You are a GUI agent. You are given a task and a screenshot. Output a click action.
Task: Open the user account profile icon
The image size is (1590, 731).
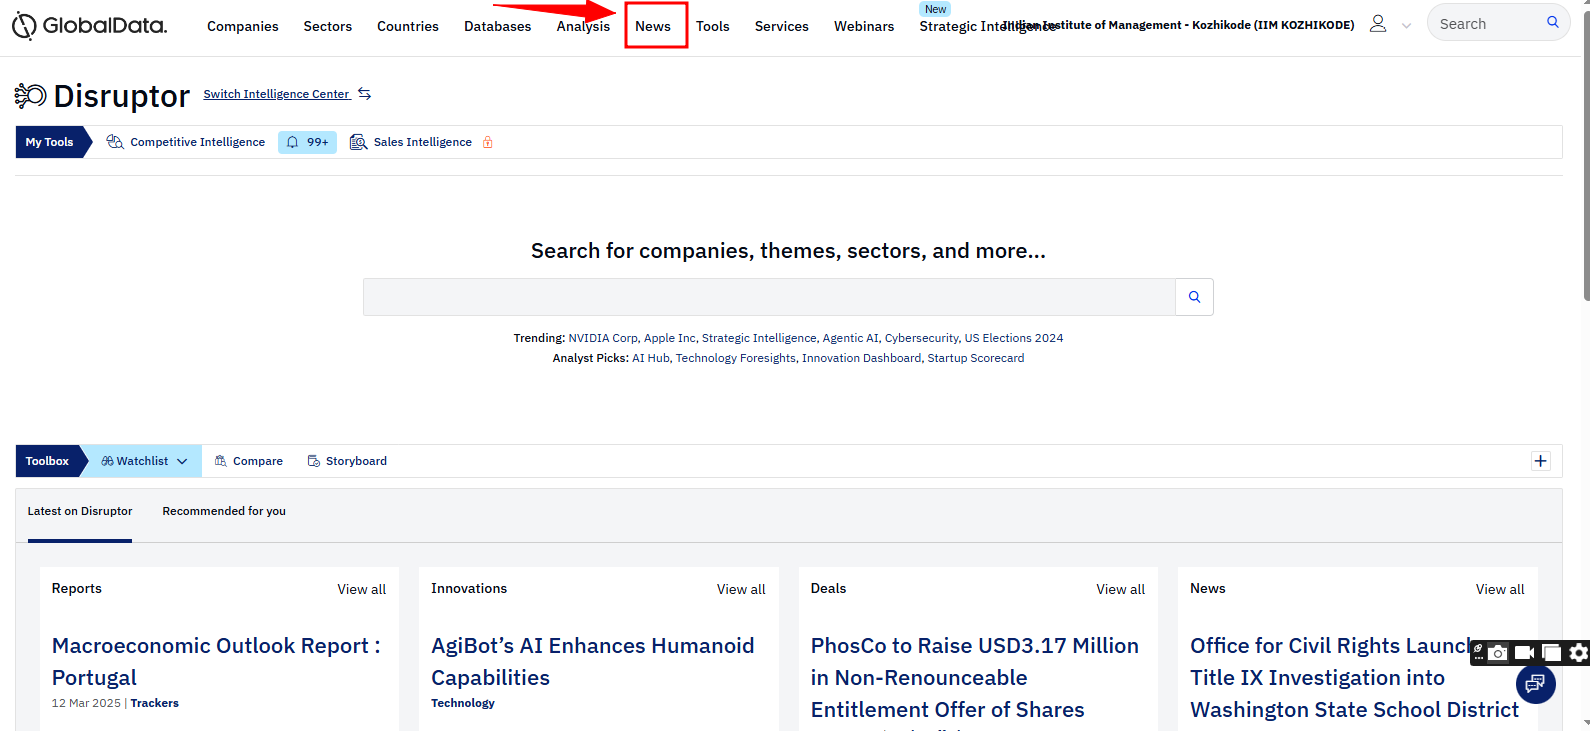click(x=1377, y=24)
